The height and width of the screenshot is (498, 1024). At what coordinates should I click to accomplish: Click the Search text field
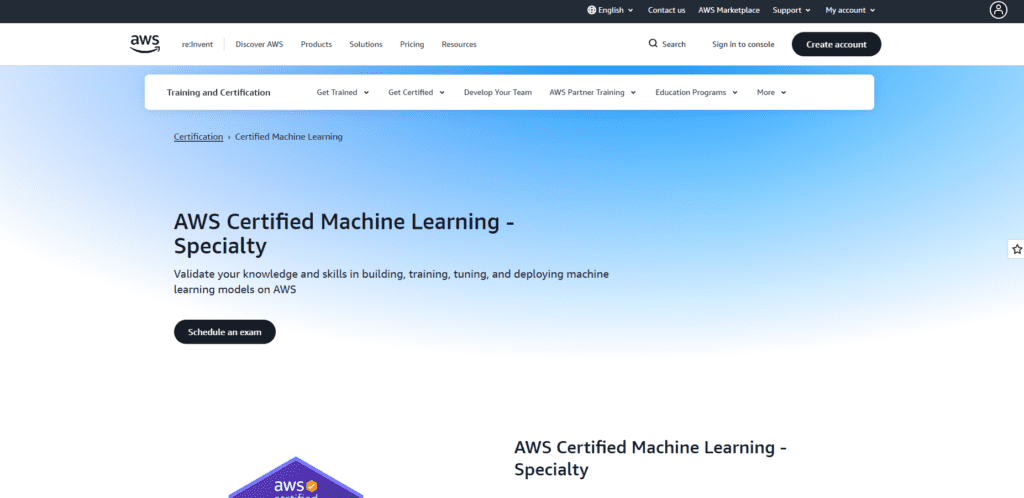point(674,44)
